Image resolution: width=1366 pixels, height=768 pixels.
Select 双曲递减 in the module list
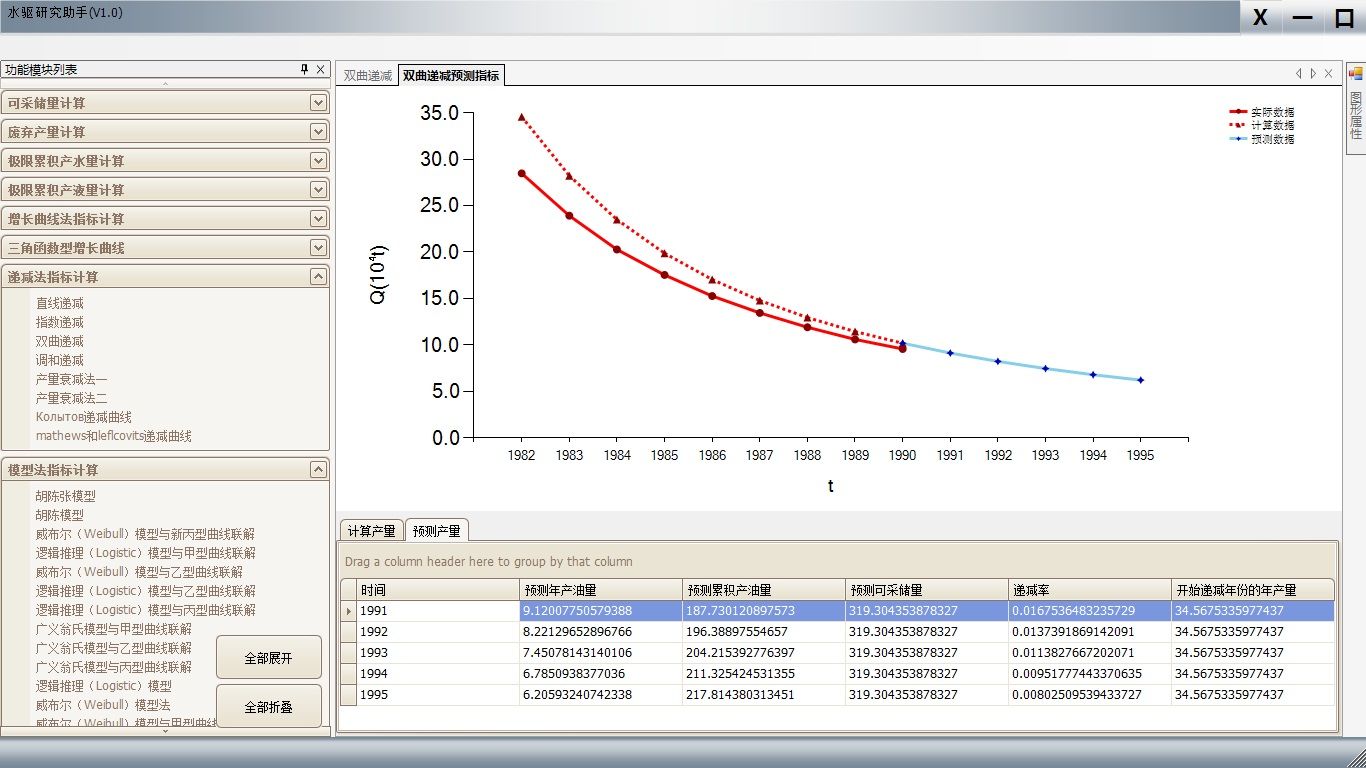click(x=60, y=341)
